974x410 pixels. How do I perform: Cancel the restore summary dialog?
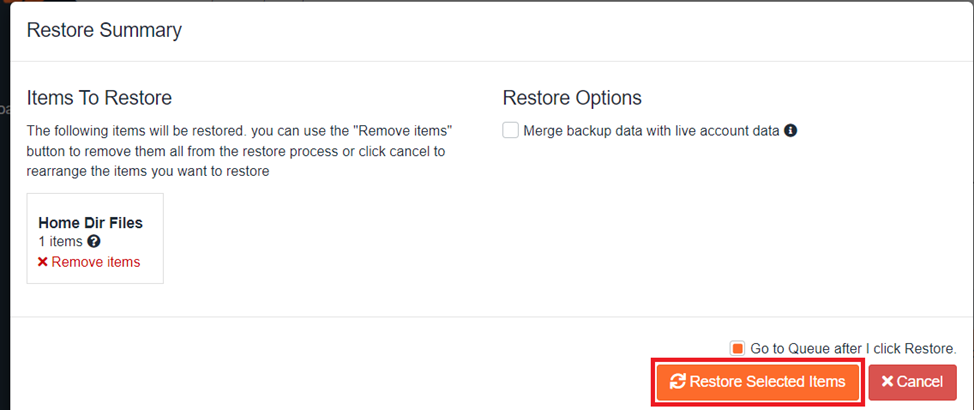click(911, 382)
